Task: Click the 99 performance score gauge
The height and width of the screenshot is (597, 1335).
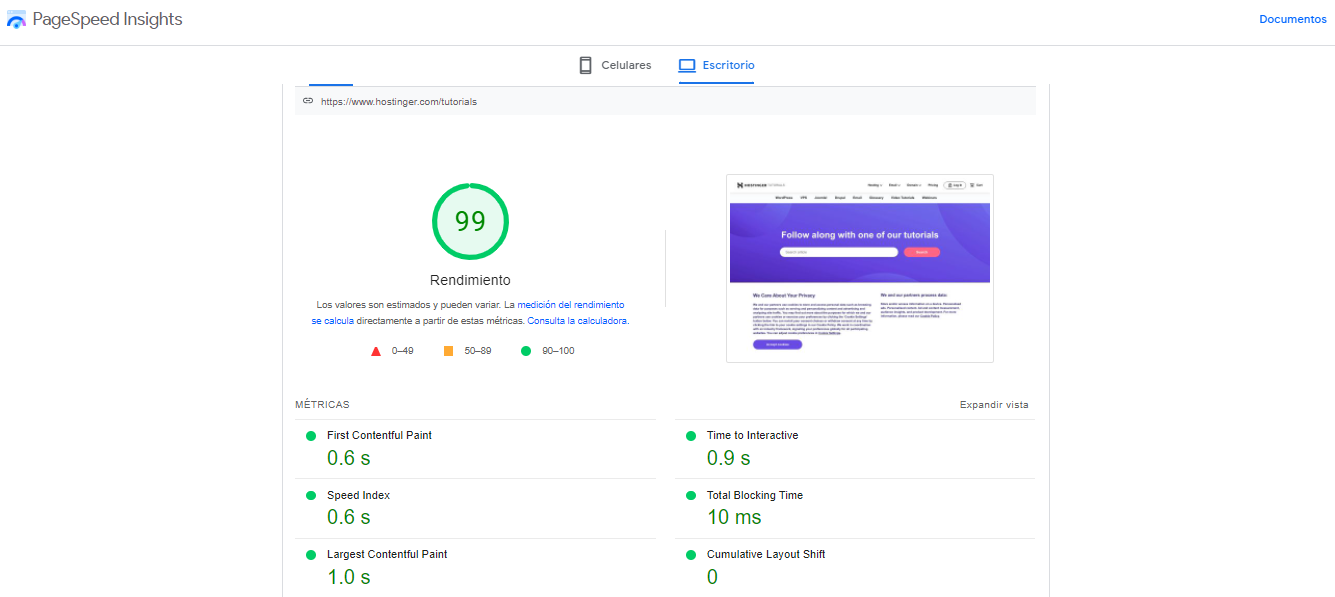Action: coord(470,221)
